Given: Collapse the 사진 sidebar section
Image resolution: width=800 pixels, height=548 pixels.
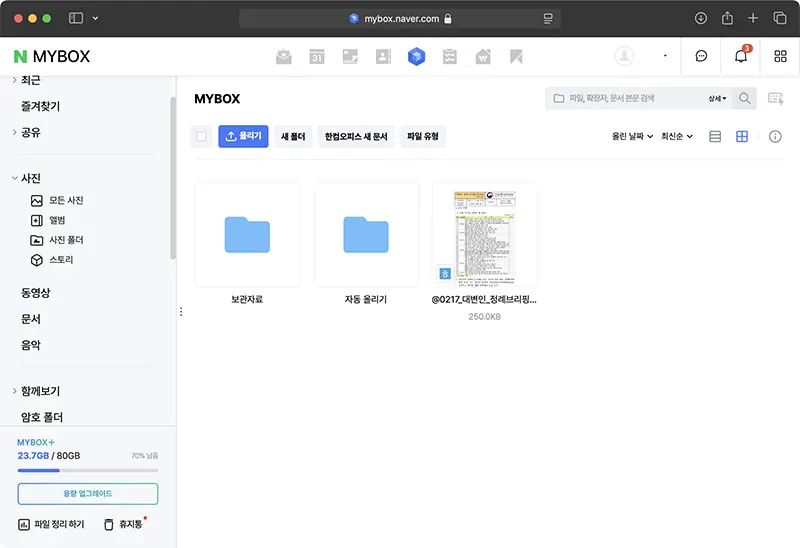Looking at the screenshot, I should tap(14, 178).
